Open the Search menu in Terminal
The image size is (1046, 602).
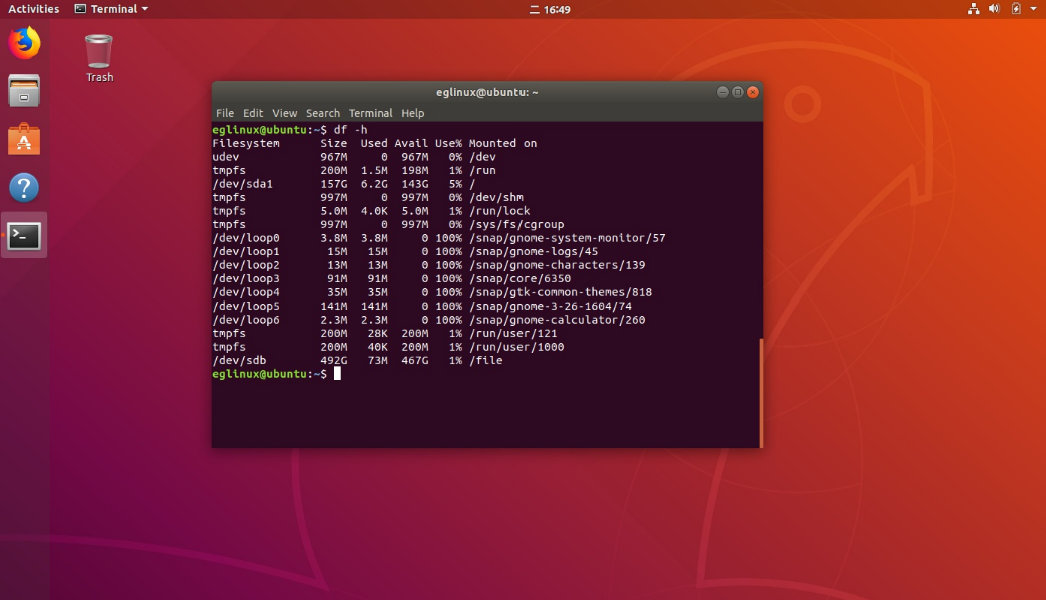pyautogui.click(x=323, y=113)
